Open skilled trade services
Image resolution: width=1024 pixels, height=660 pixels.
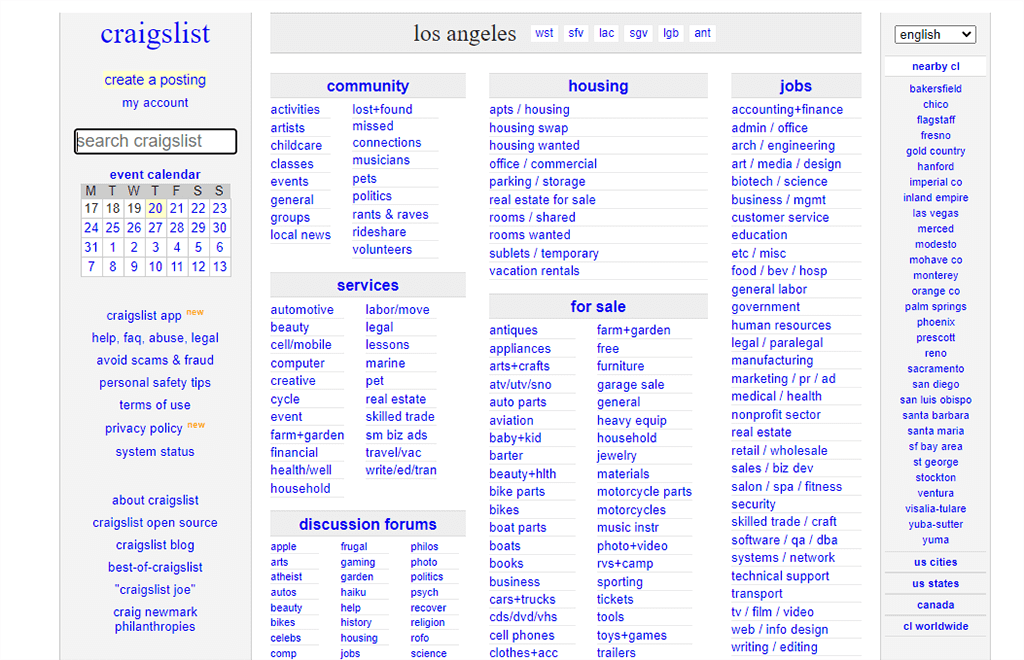(x=400, y=416)
